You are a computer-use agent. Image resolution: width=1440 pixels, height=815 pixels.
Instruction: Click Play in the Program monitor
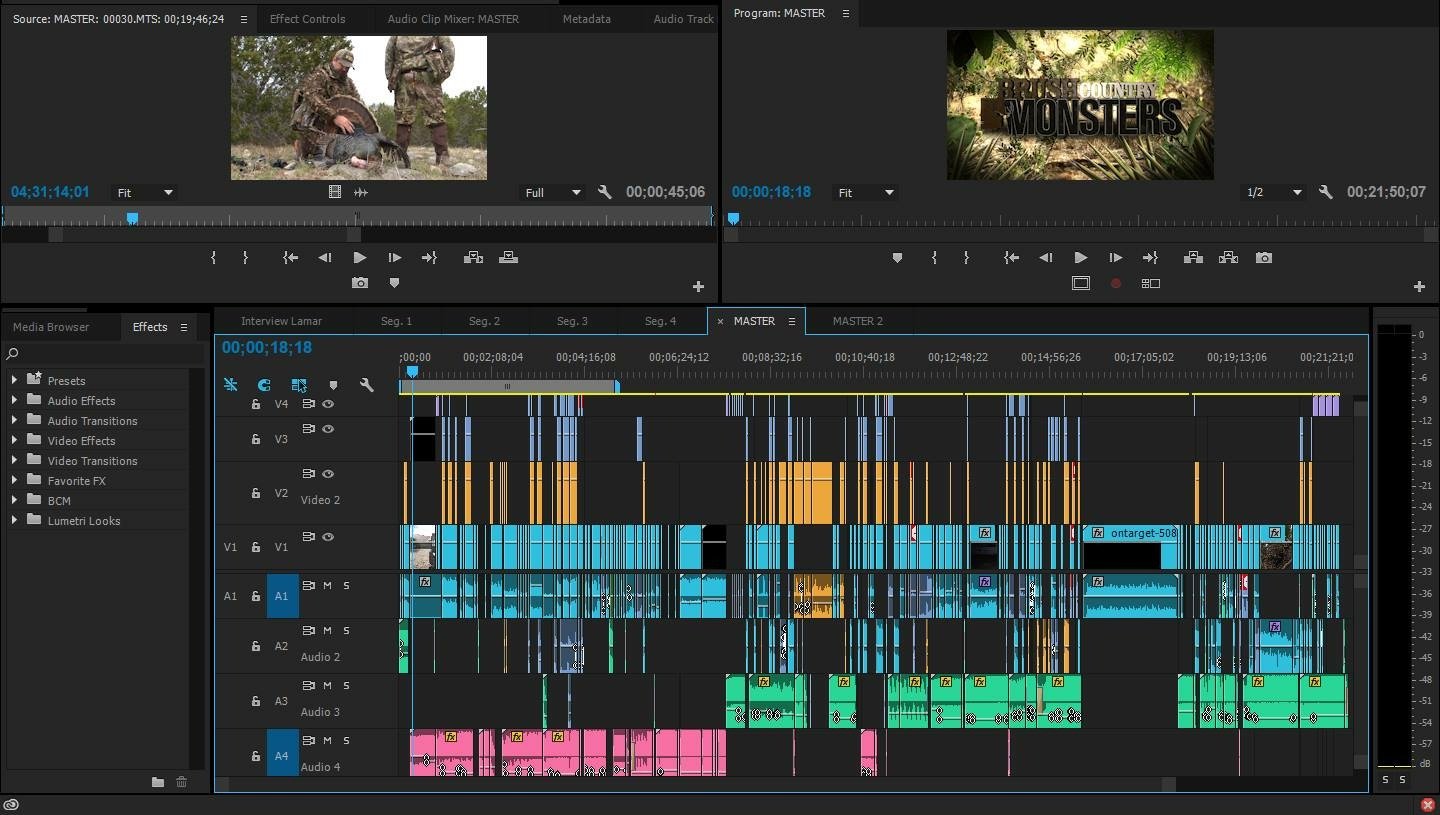[x=1080, y=258]
